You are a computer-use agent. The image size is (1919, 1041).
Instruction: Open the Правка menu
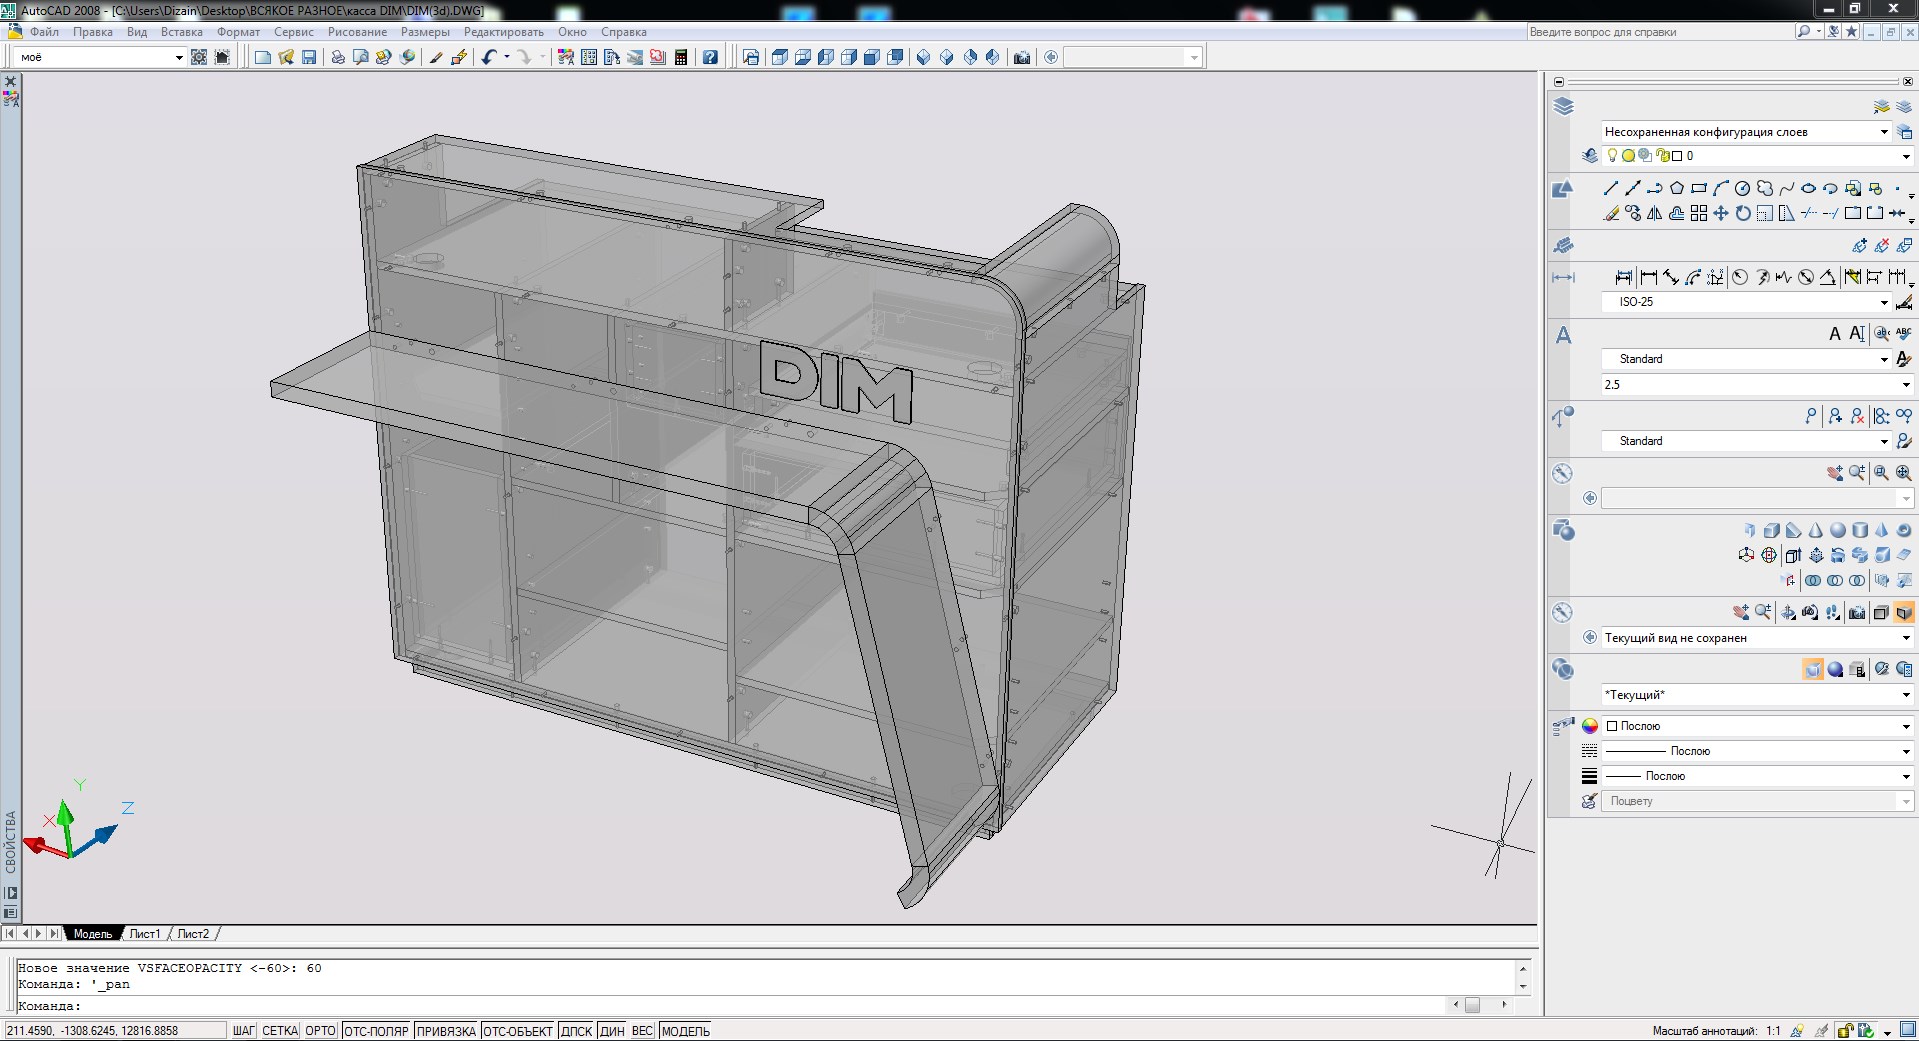92,32
